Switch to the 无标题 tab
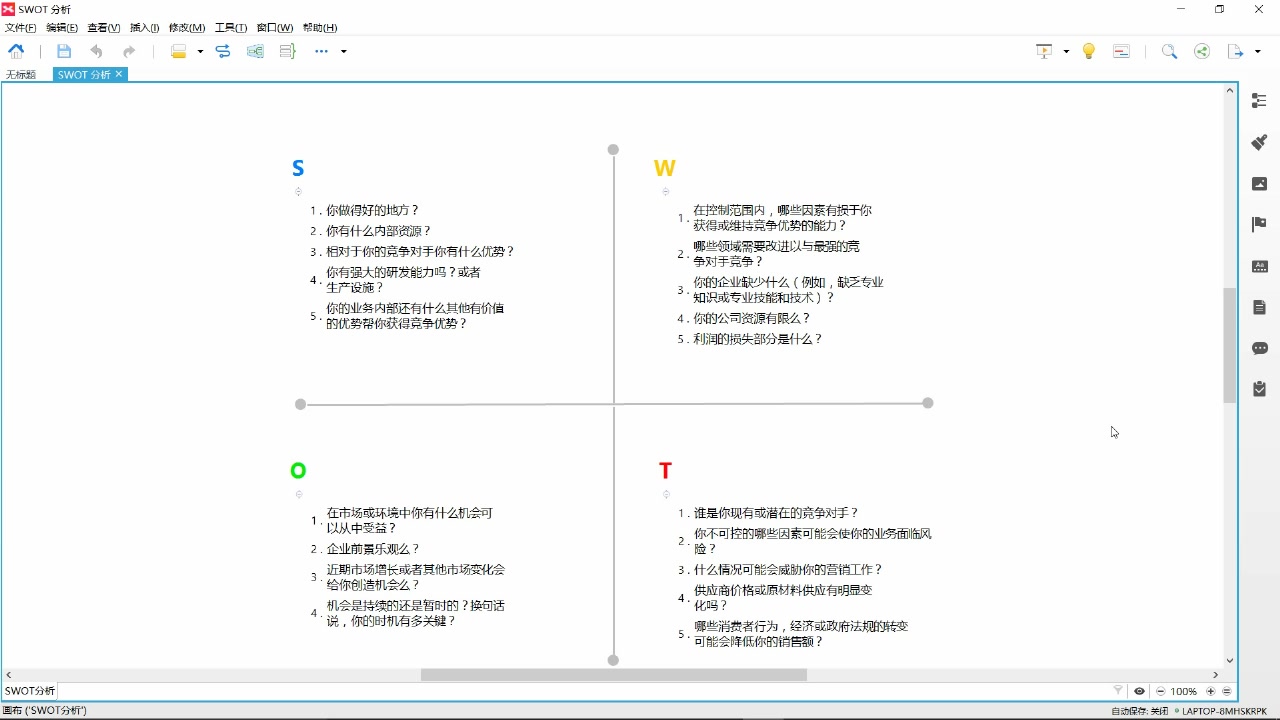Screen dimensions: 1280x720 tap(21, 74)
